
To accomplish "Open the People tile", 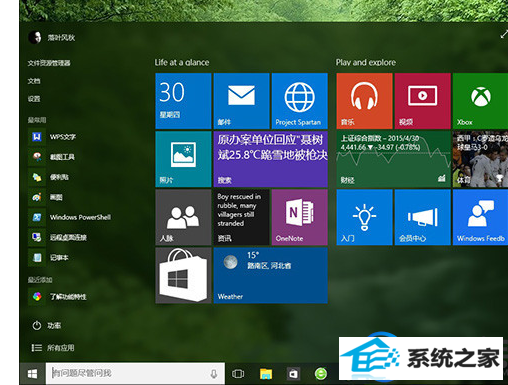I will pos(183,217).
